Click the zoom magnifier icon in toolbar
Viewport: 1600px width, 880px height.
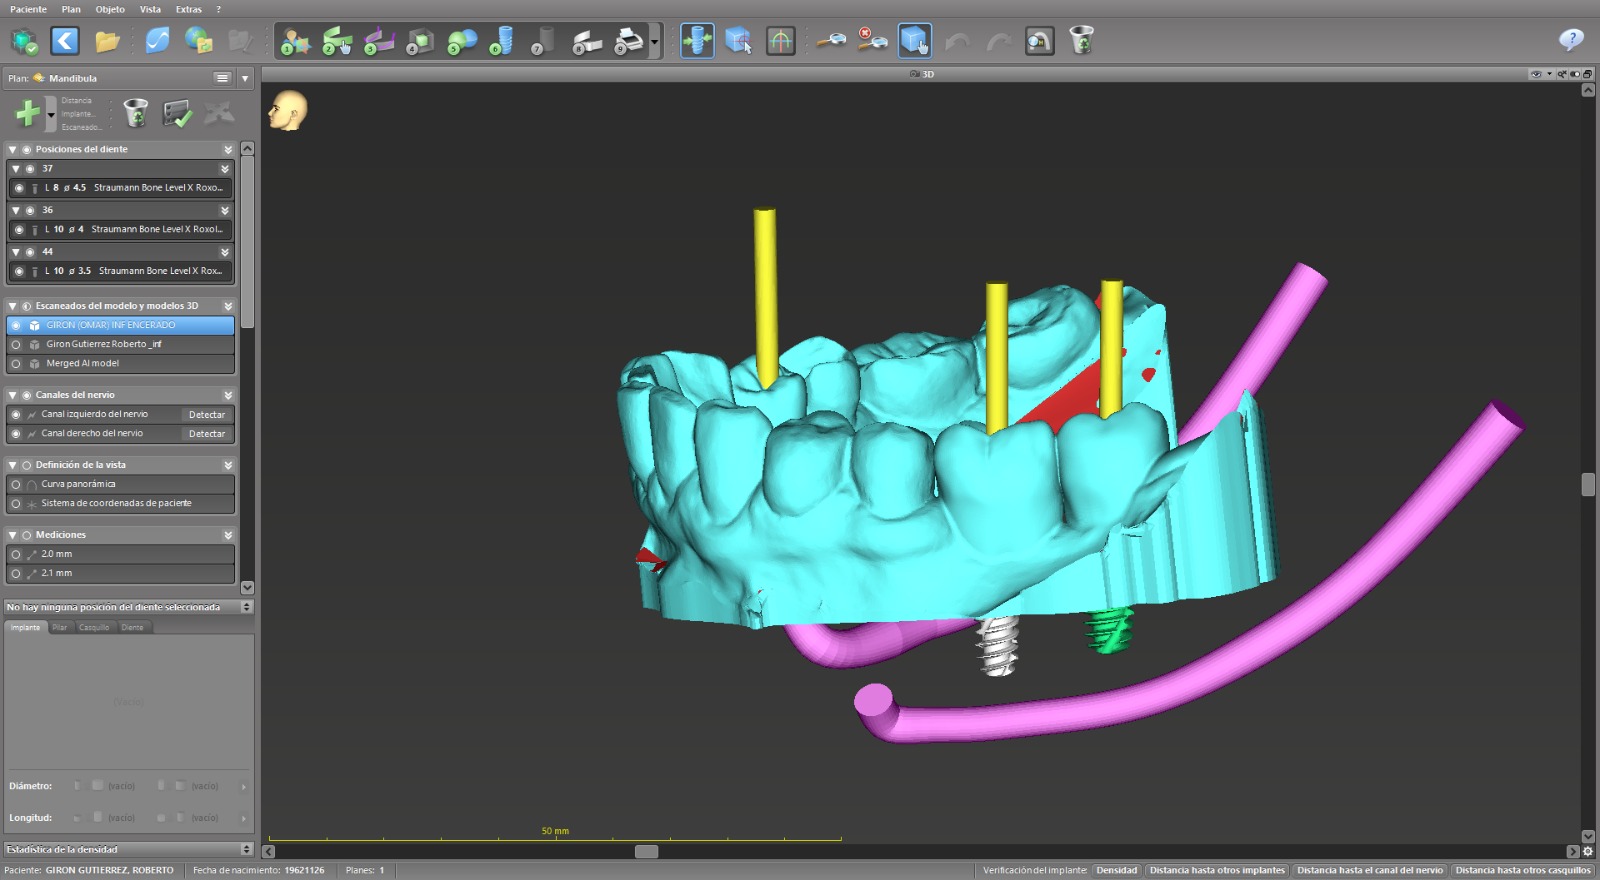(x=831, y=41)
